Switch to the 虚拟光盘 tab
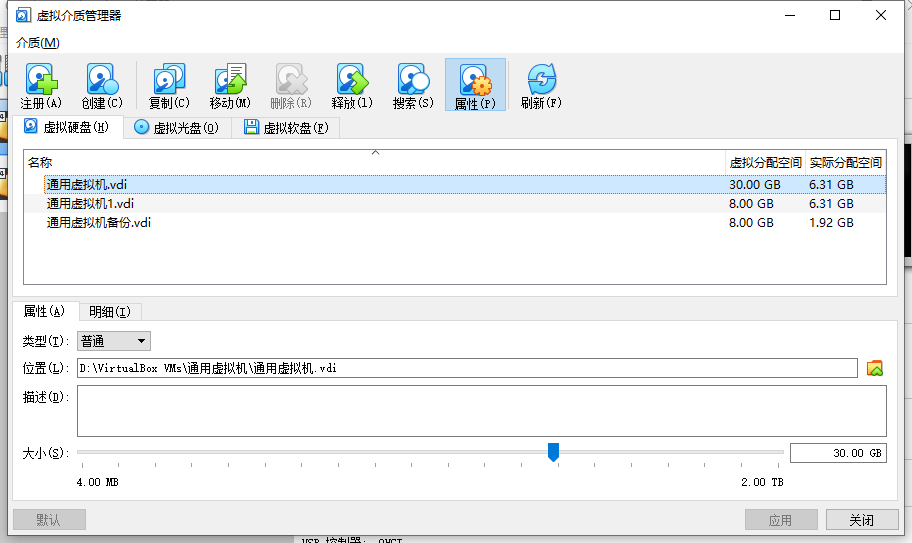912x543 pixels. [176, 128]
